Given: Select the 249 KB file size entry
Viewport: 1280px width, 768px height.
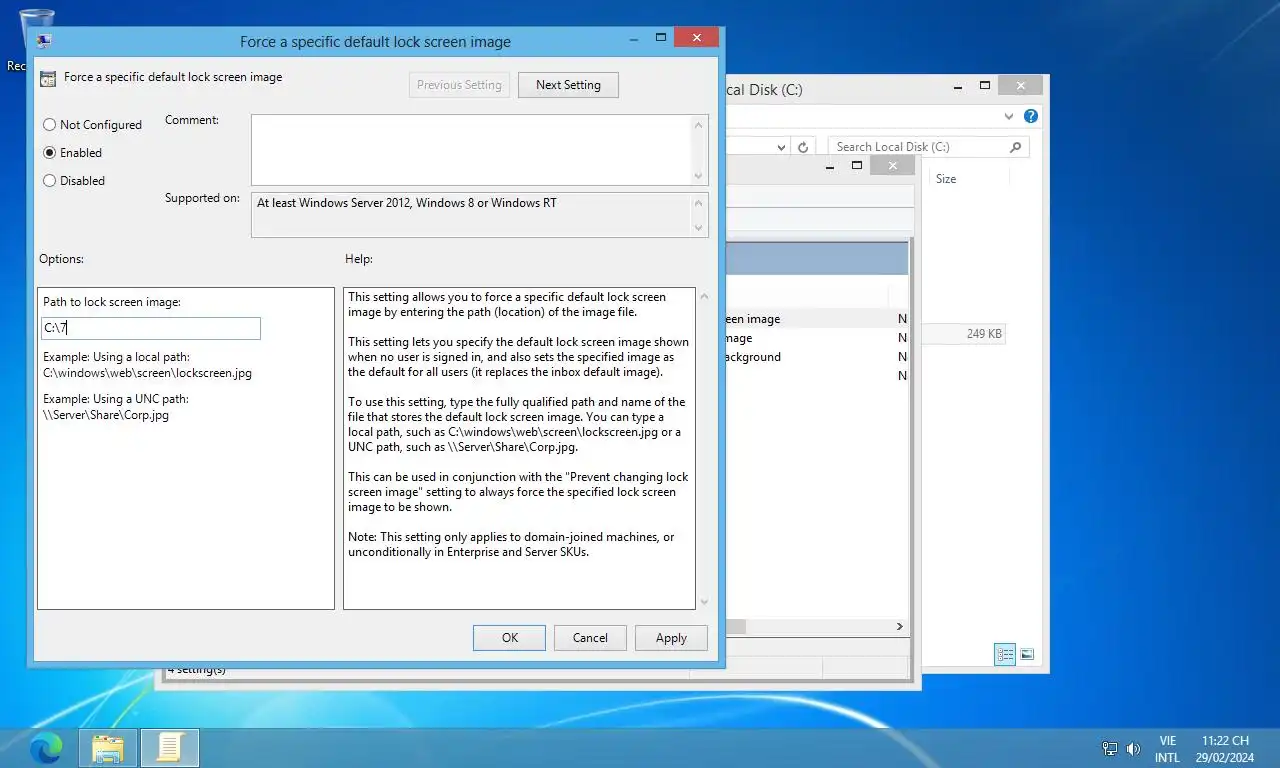Looking at the screenshot, I should click(x=984, y=334).
